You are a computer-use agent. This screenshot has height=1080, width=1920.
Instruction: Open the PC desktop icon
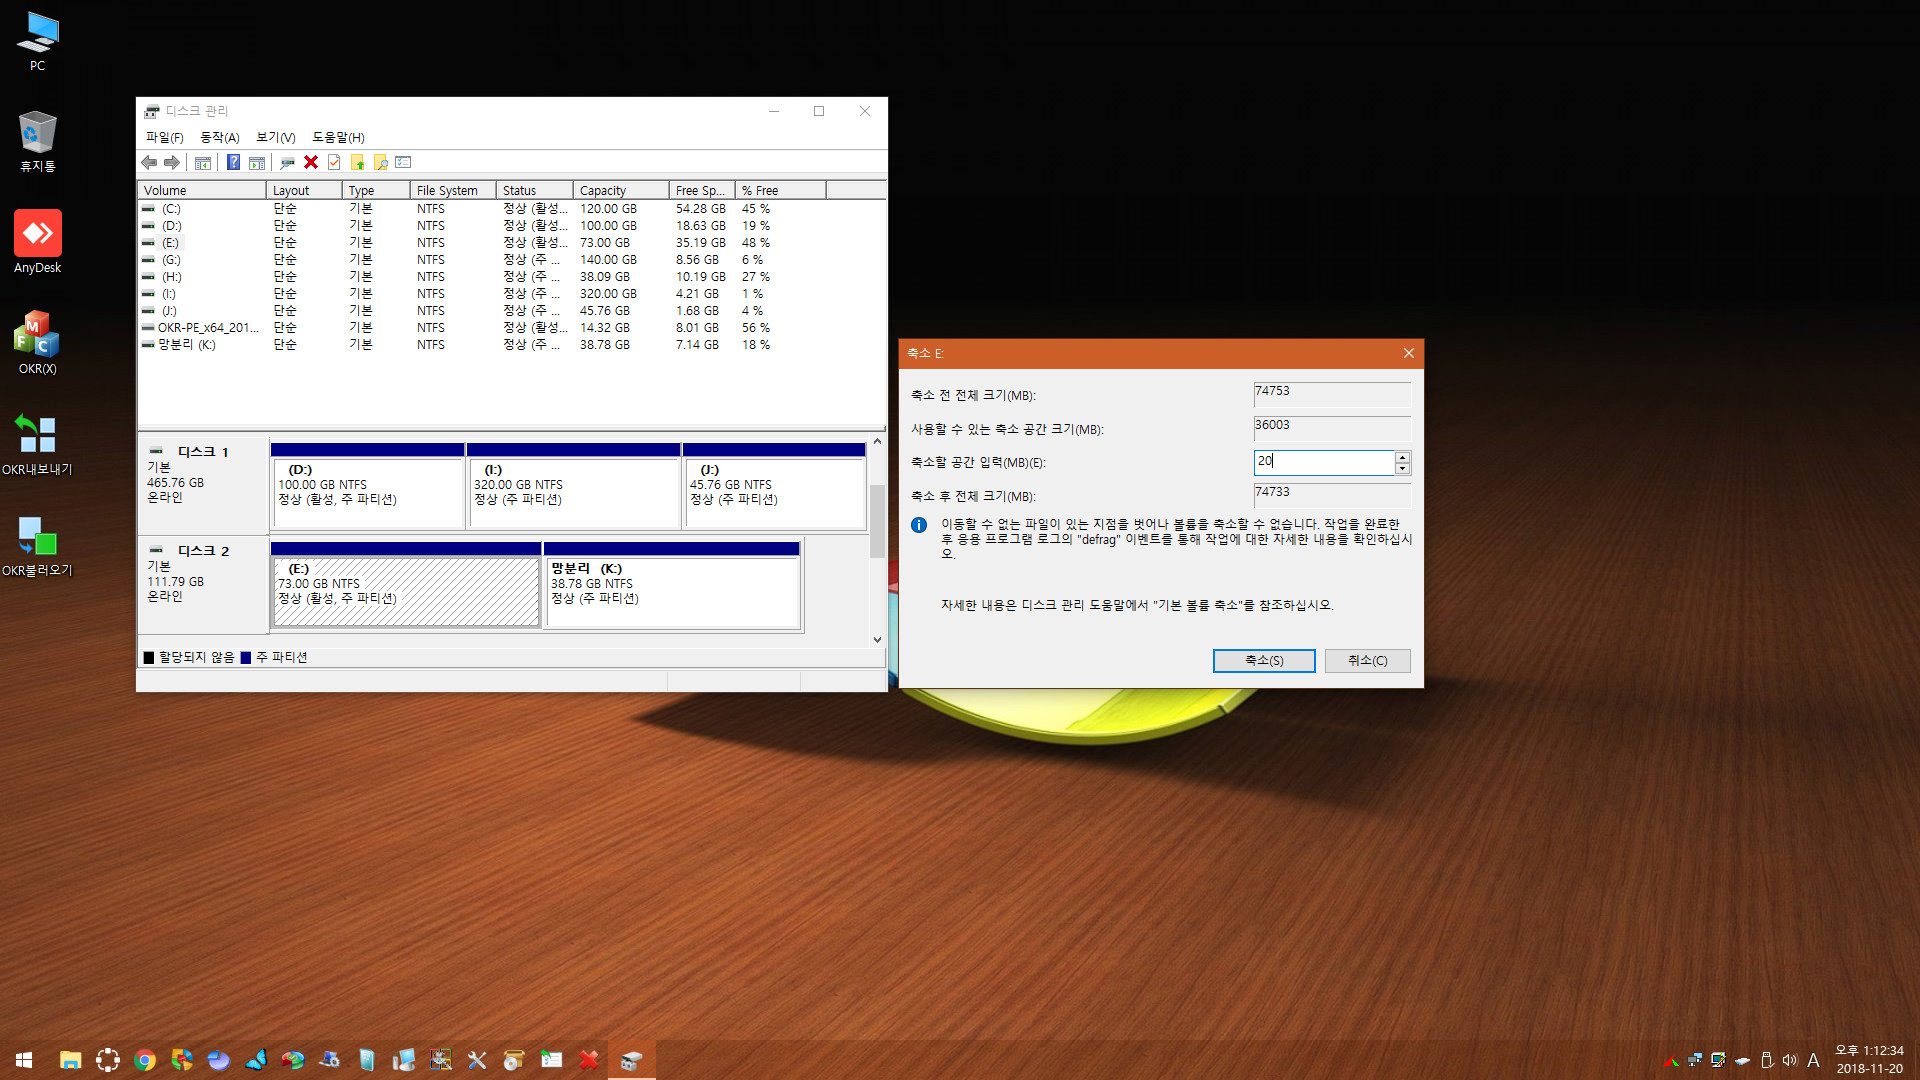coord(38,41)
